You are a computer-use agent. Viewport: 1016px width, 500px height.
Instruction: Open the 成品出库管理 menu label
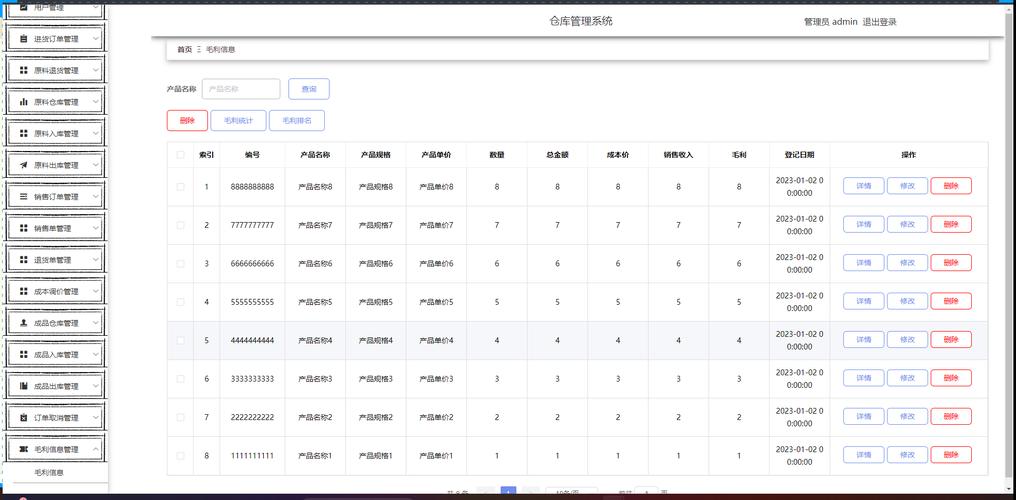click(x=56, y=386)
